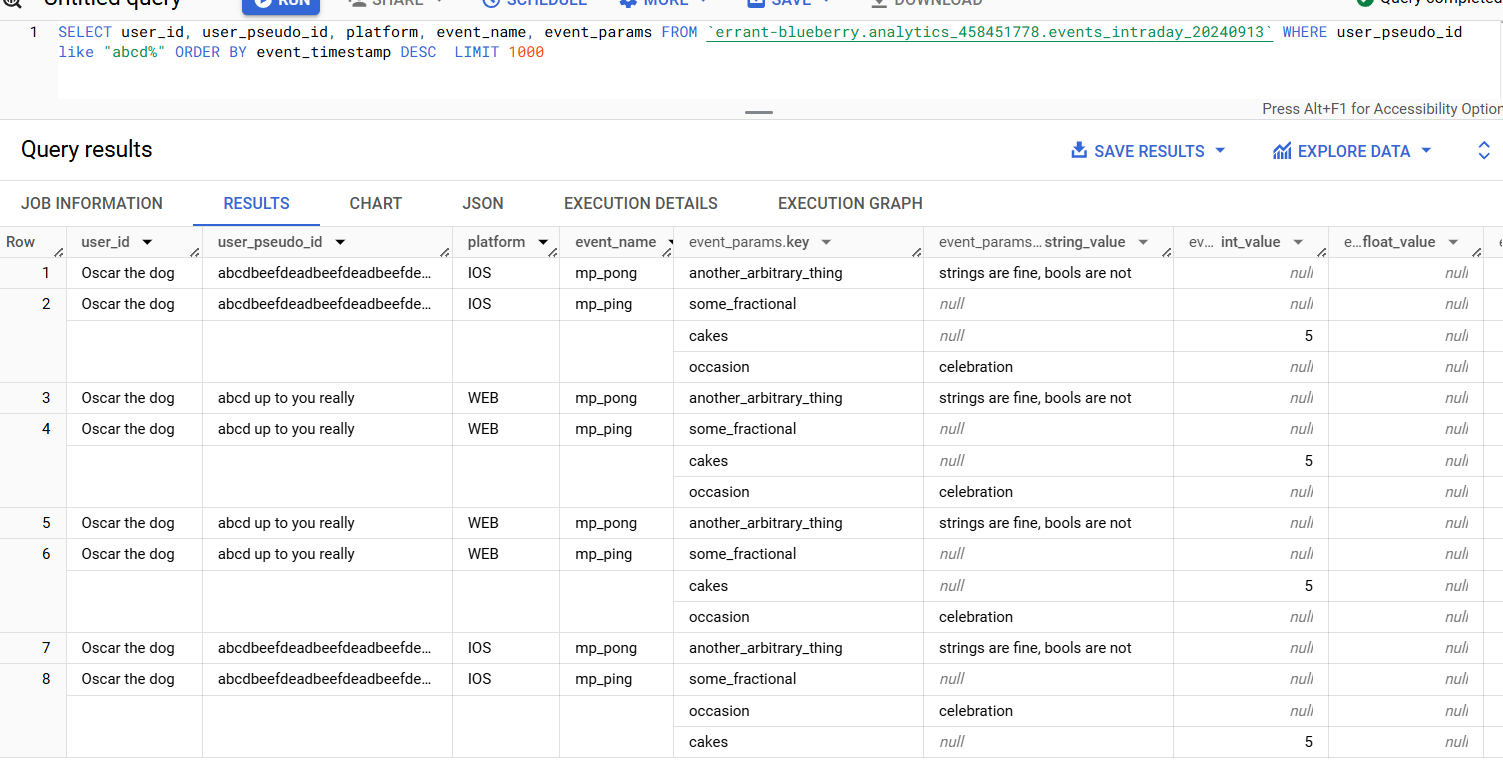This screenshot has height=781, width=1503.
Task: Click another_arbitrary_thing key in row 5
Action: [766, 523]
